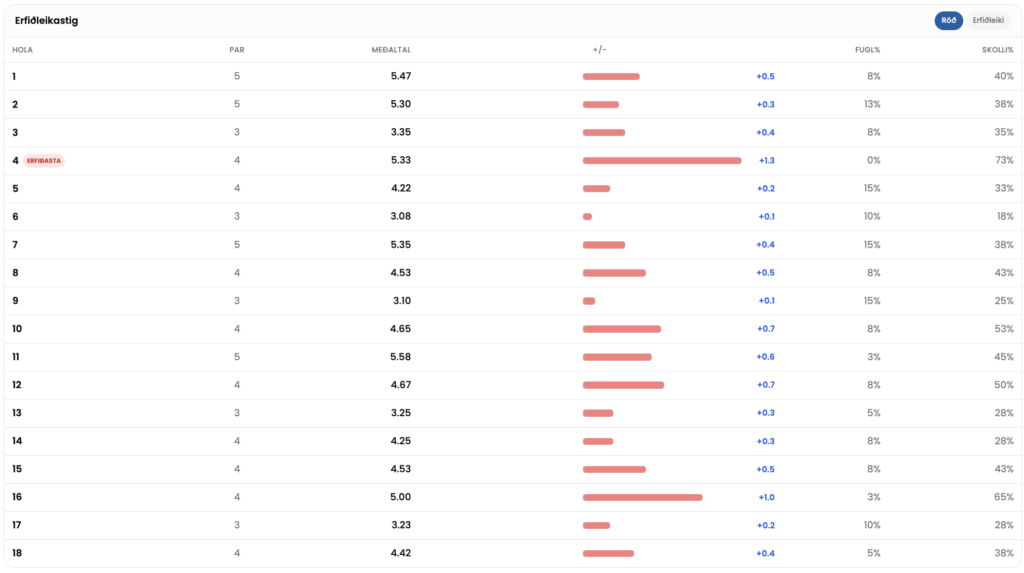Select the hole 4 difficulty bar
The height and width of the screenshot is (573, 1024).
[662, 161]
